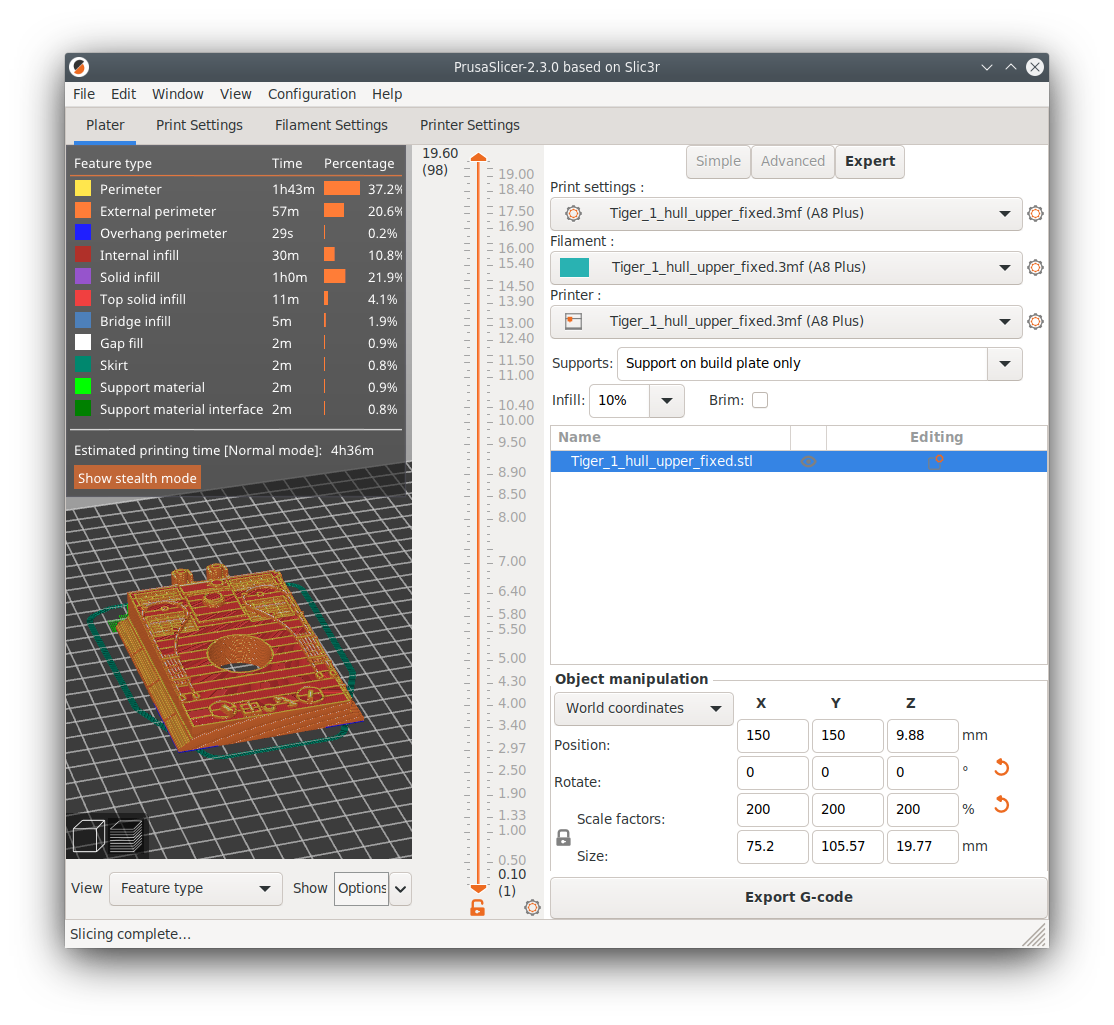Open the Supports dropdown
This screenshot has width=1114, height=1025.
(1004, 364)
